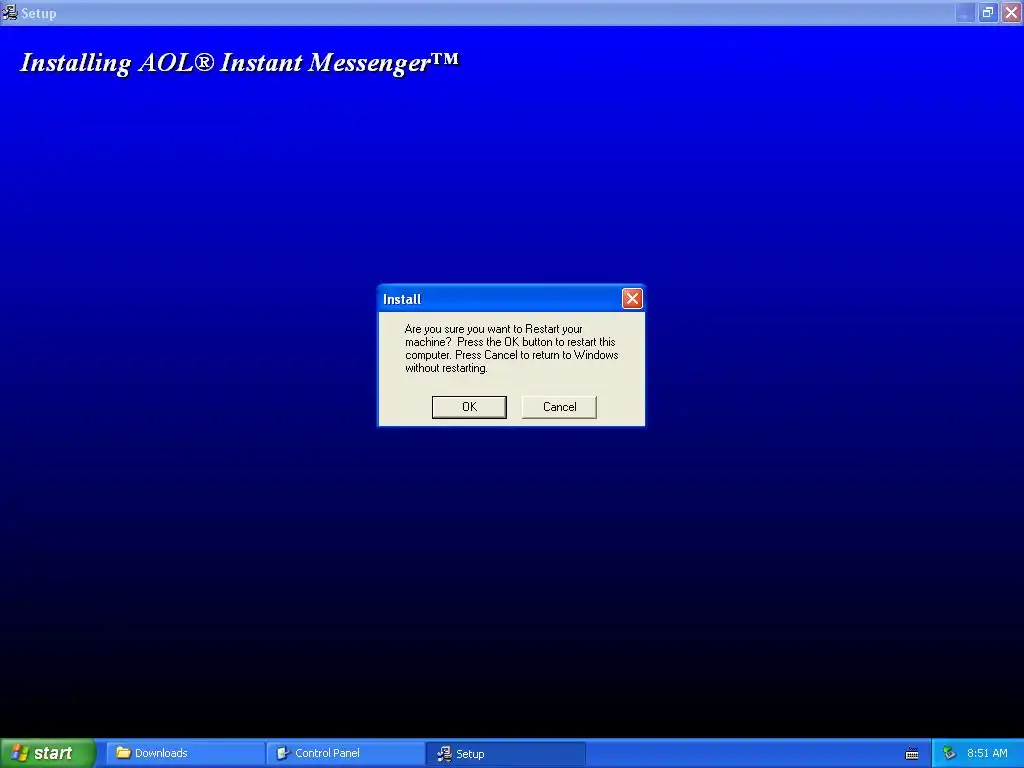
Task: Click Cancel to return to Windows
Action: click(559, 407)
